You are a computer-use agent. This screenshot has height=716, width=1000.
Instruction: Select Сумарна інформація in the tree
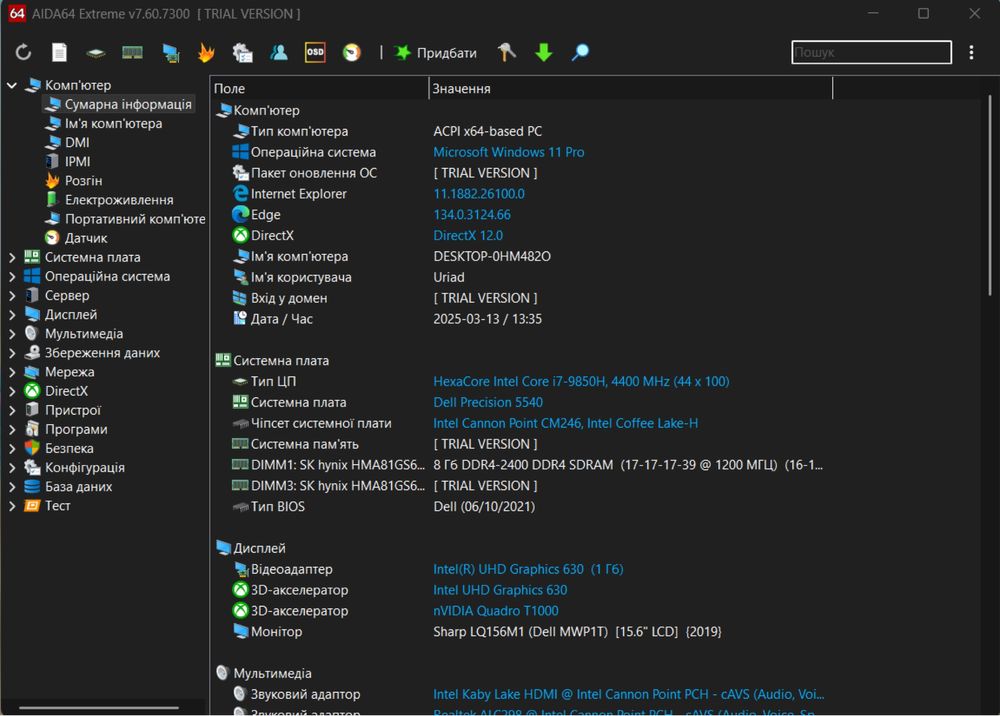(128, 104)
